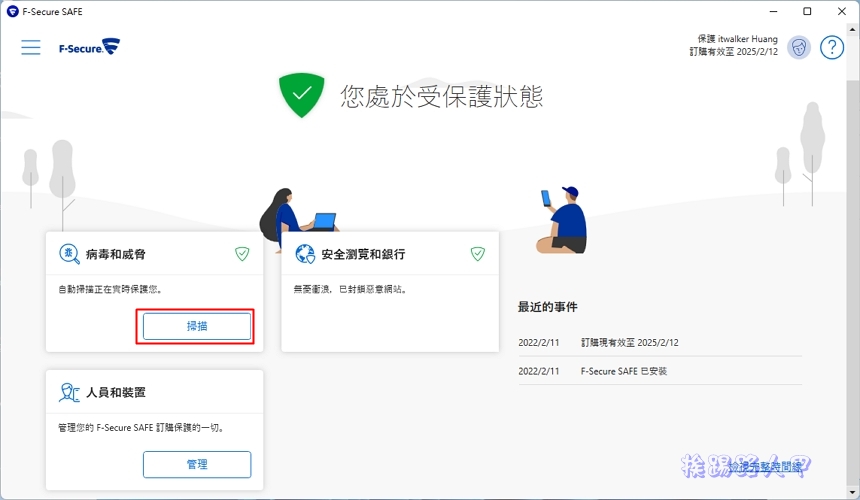Image resolution: width=860 pixels, height=500 pixels.
Task: Click the green shield on 安全瀏覽和銀行 card
Action: tap(478, 254)
